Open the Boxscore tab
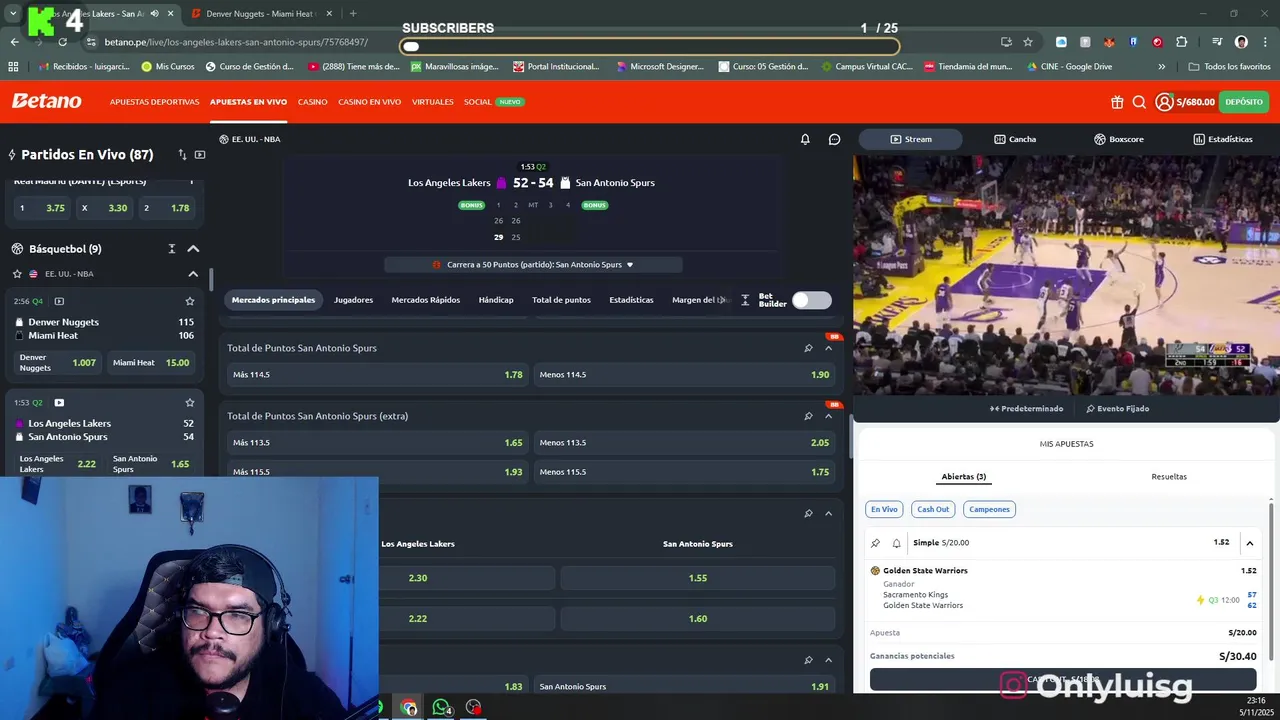Screen dimensions: 1280x720 point(1118,139)
